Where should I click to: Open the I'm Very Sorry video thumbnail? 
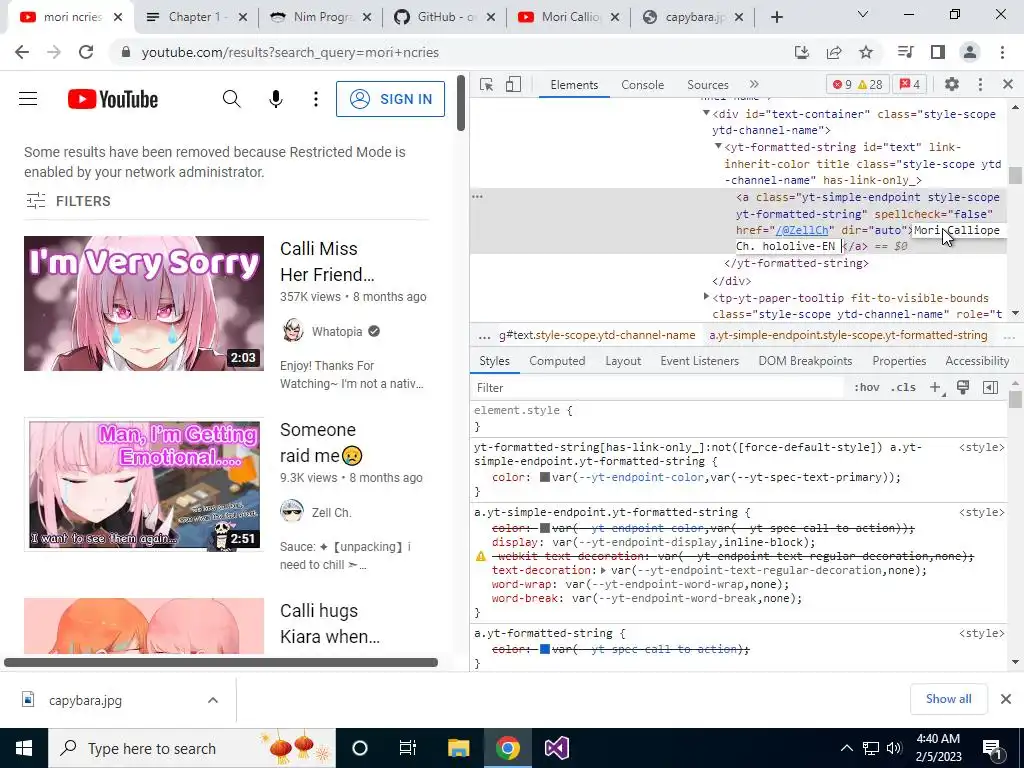pos(144,304)
